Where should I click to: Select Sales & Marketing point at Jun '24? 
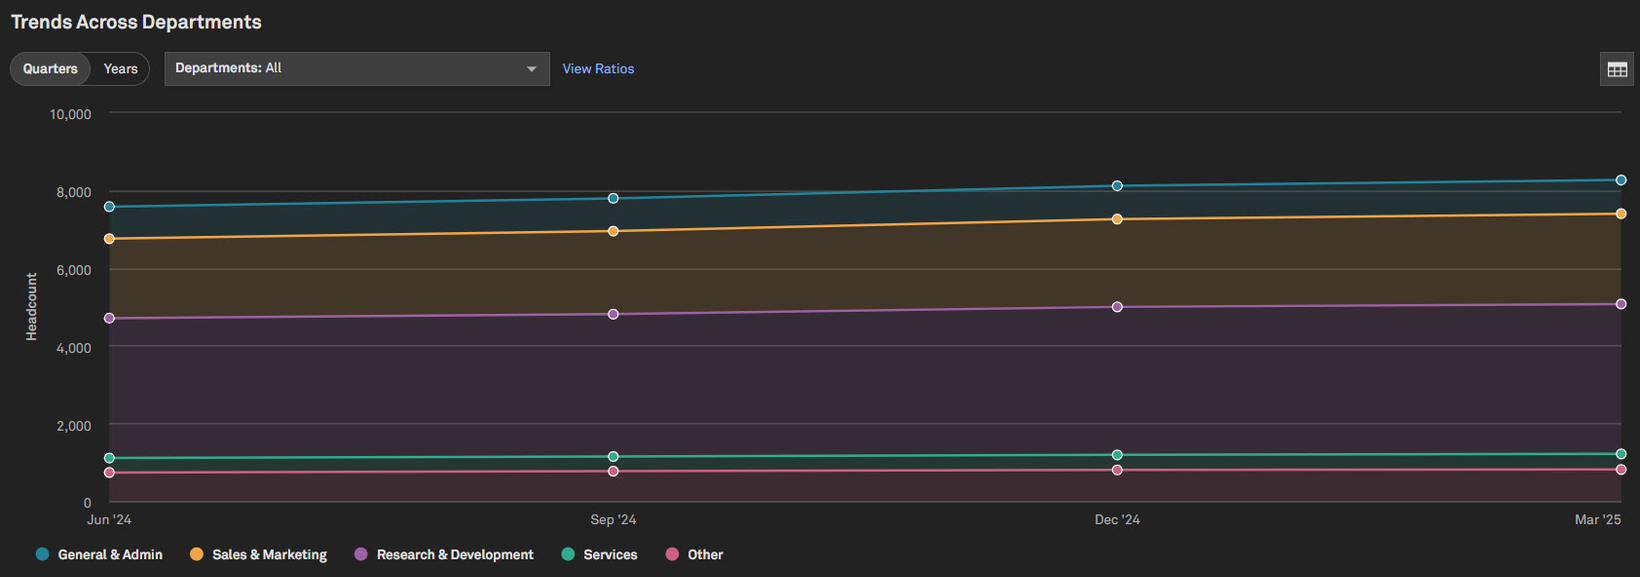pos(109,239)
